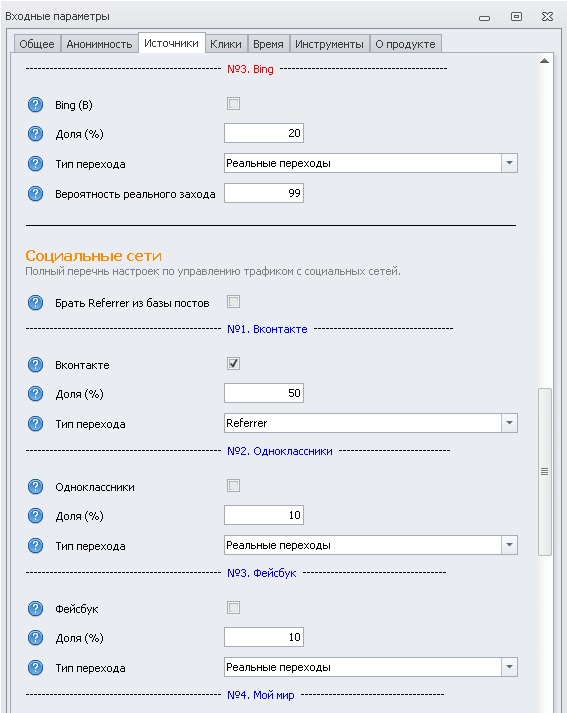Open help icon next to Bing (B)
This screenshot has width=567, height=713.
tap(35, 105)
